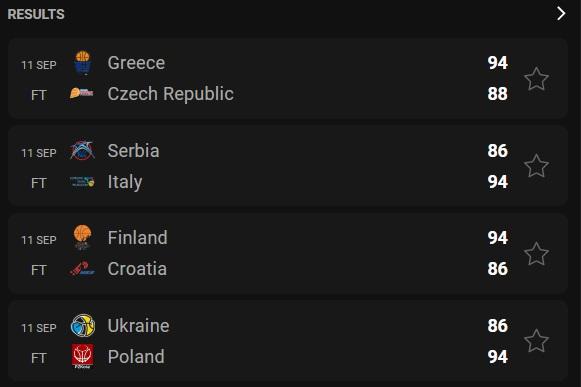Image resolution: width=581 pixels, height=387 pixels.
Task: Click the Croatia team logo
Action: tap(82, 269)
